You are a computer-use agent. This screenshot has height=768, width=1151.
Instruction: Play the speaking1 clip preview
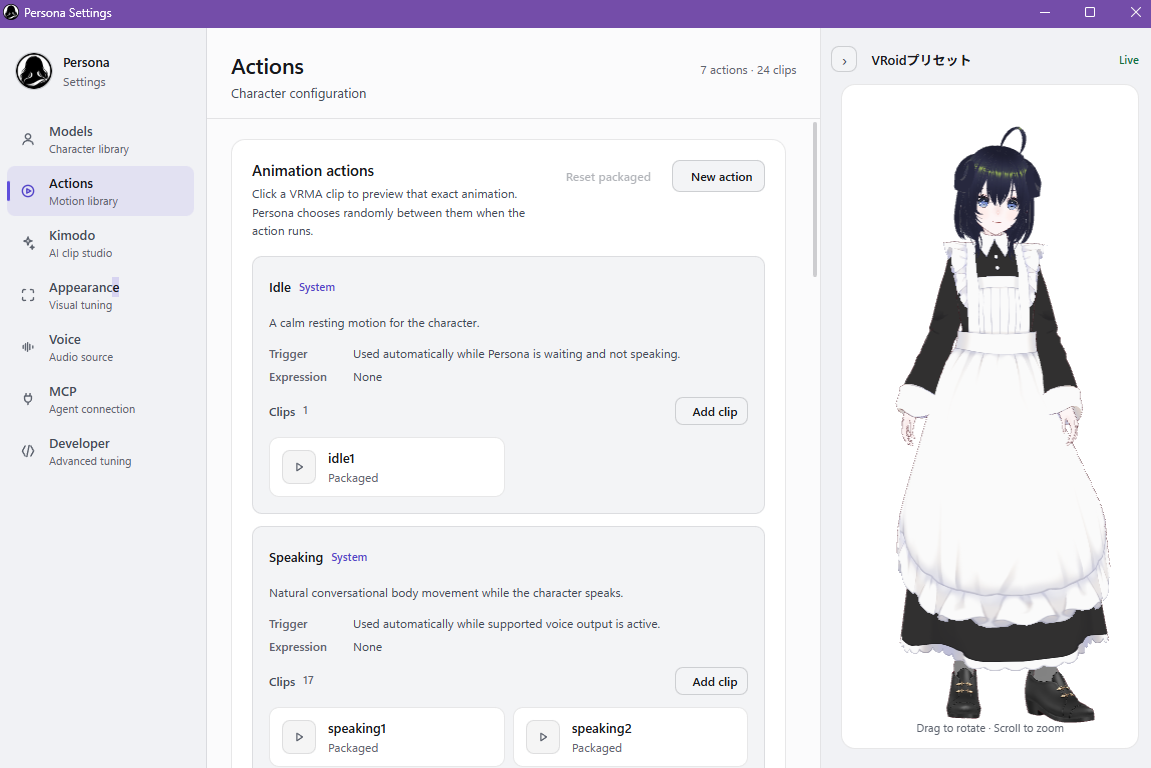point(299,737)
